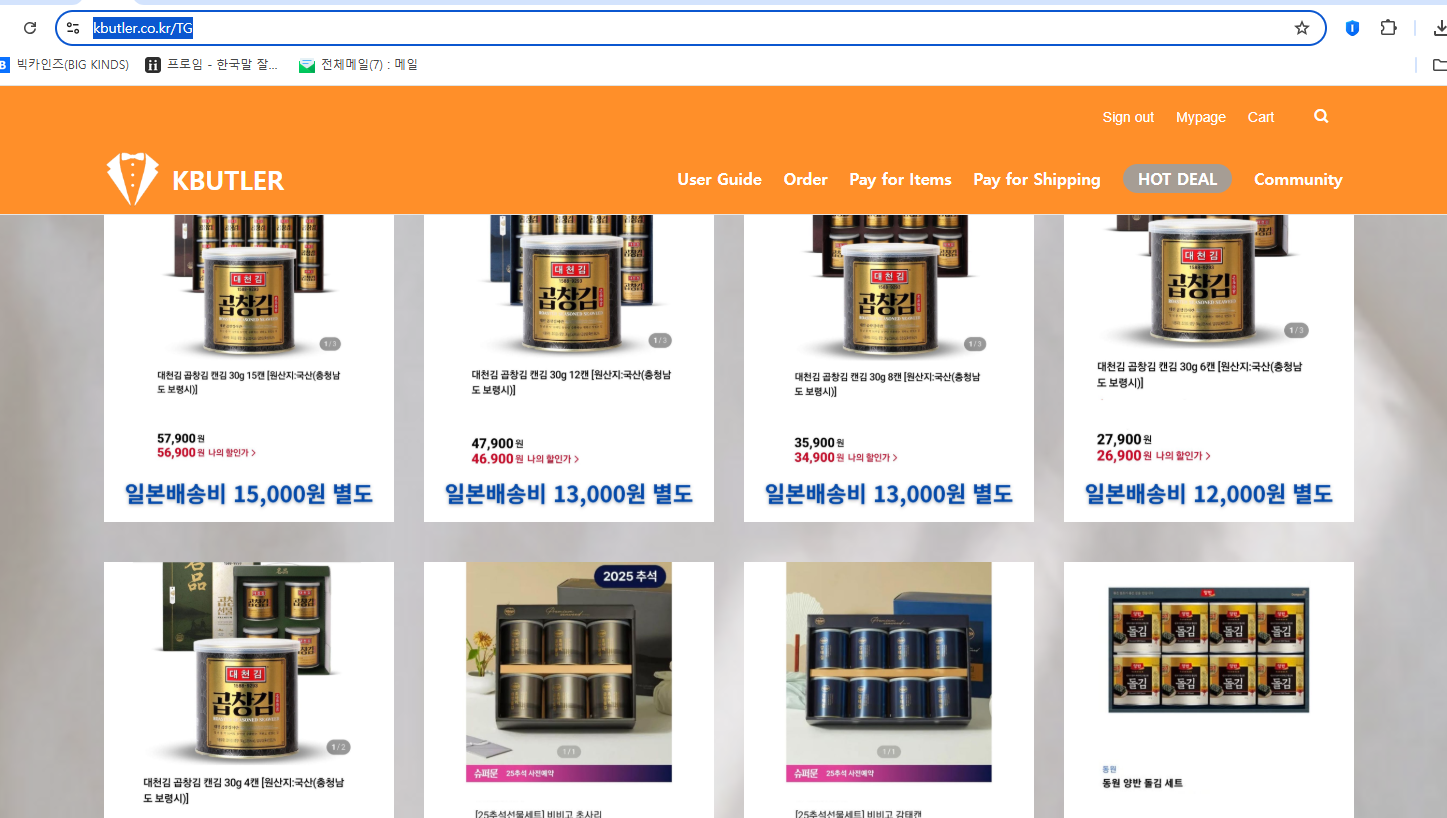Click the 일본배송비 15,000원 별도 banner
Viewport: 1447px width, 818px height.
pyautogui.click(x=248, y=494)
